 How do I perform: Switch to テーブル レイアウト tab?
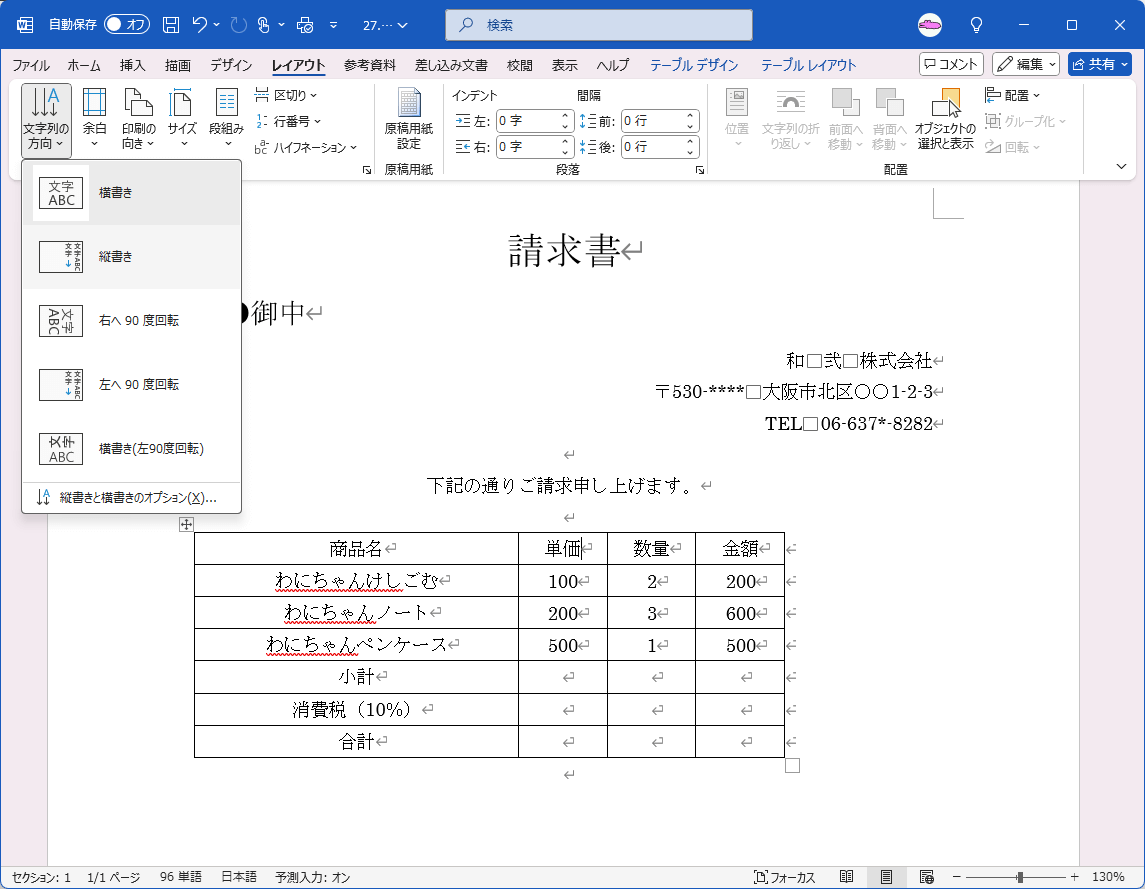pyautogui.click(x=808, y=65)
